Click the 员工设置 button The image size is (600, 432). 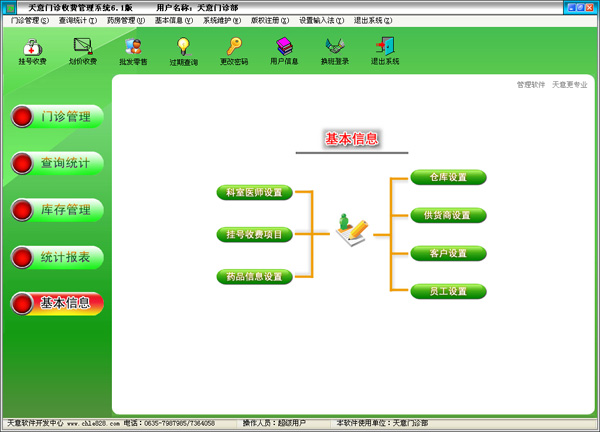[448, 292]
